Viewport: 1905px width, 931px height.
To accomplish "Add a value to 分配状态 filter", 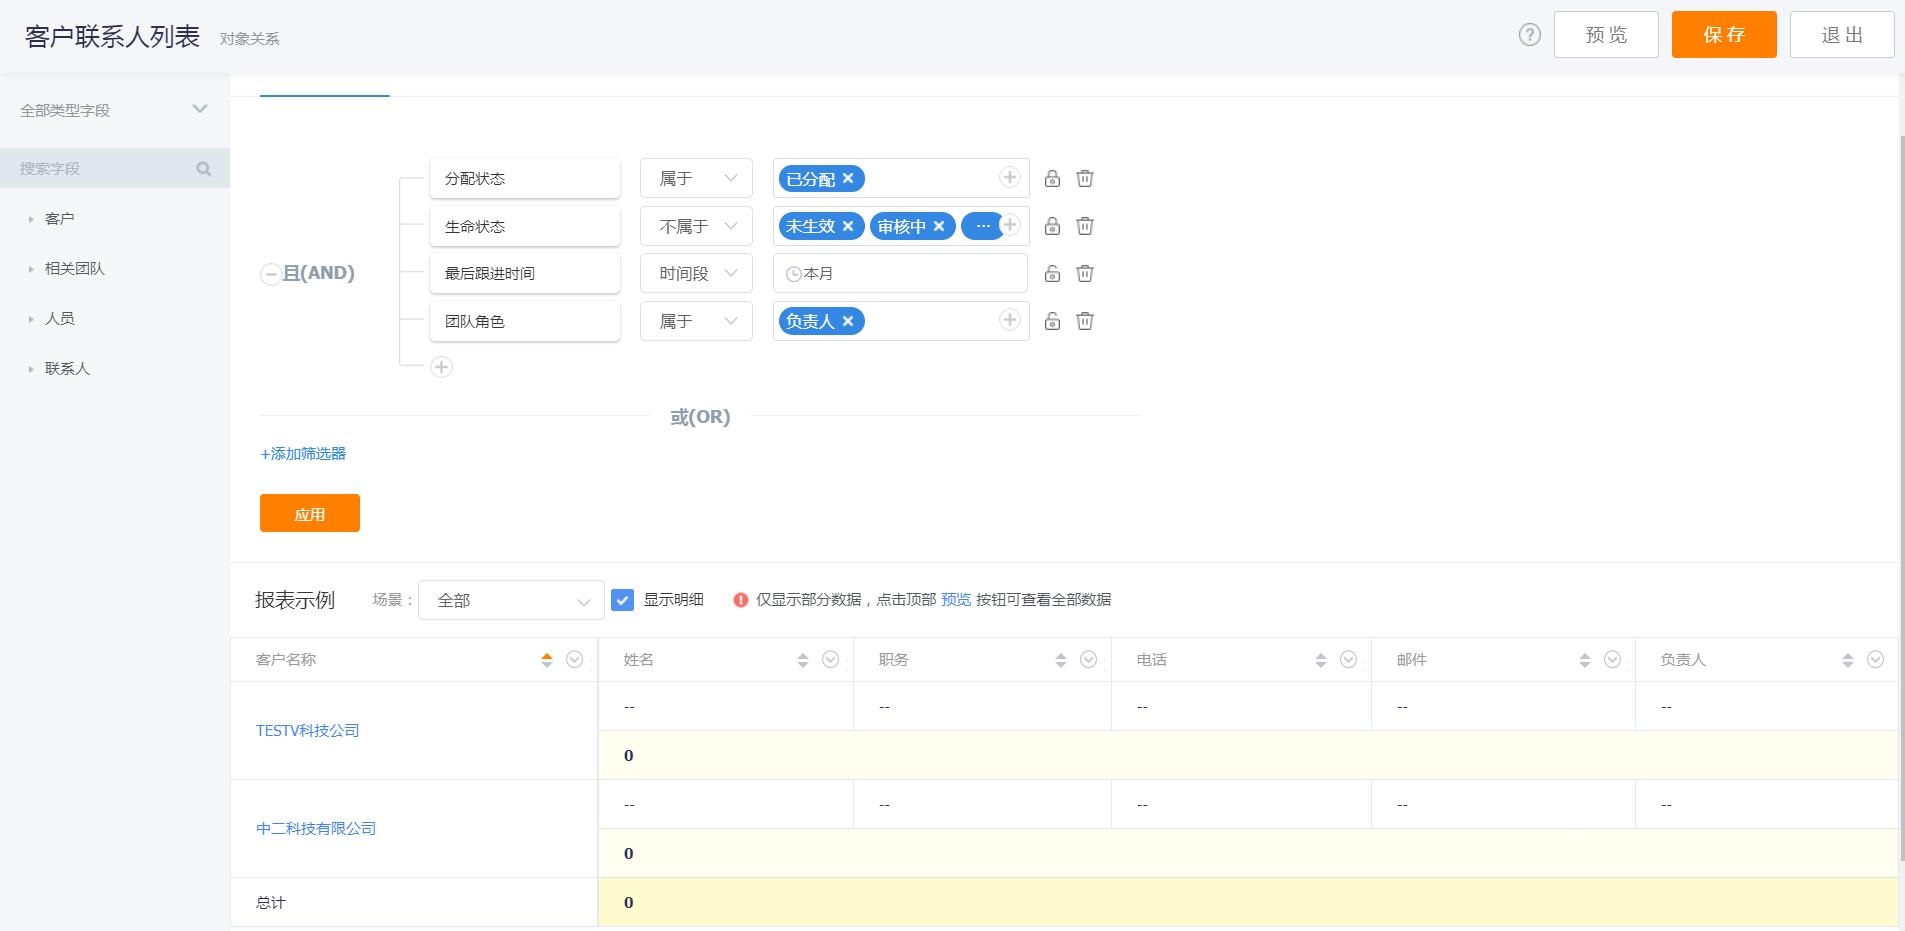I will point(1009,178).
